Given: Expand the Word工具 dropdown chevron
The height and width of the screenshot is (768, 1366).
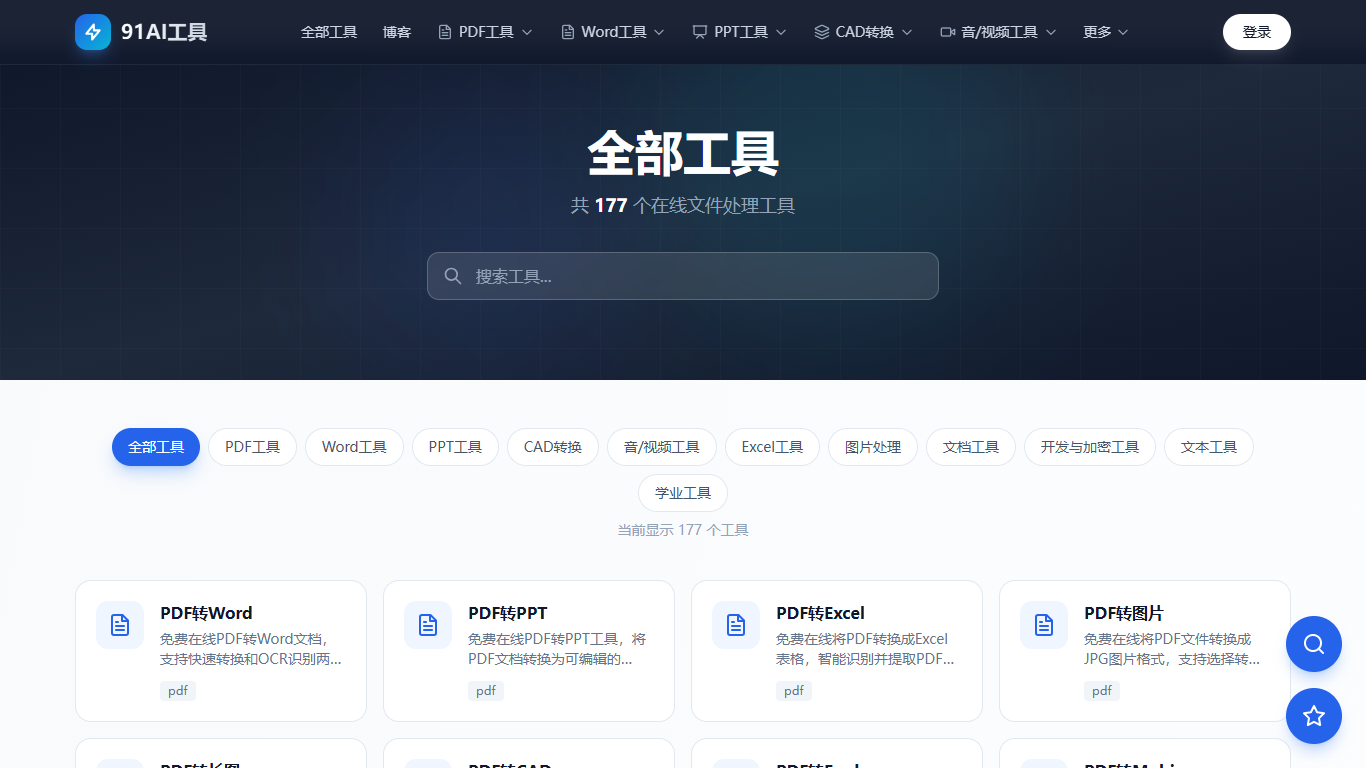Looking at the screenshot, I should click(x=659, y=32).
